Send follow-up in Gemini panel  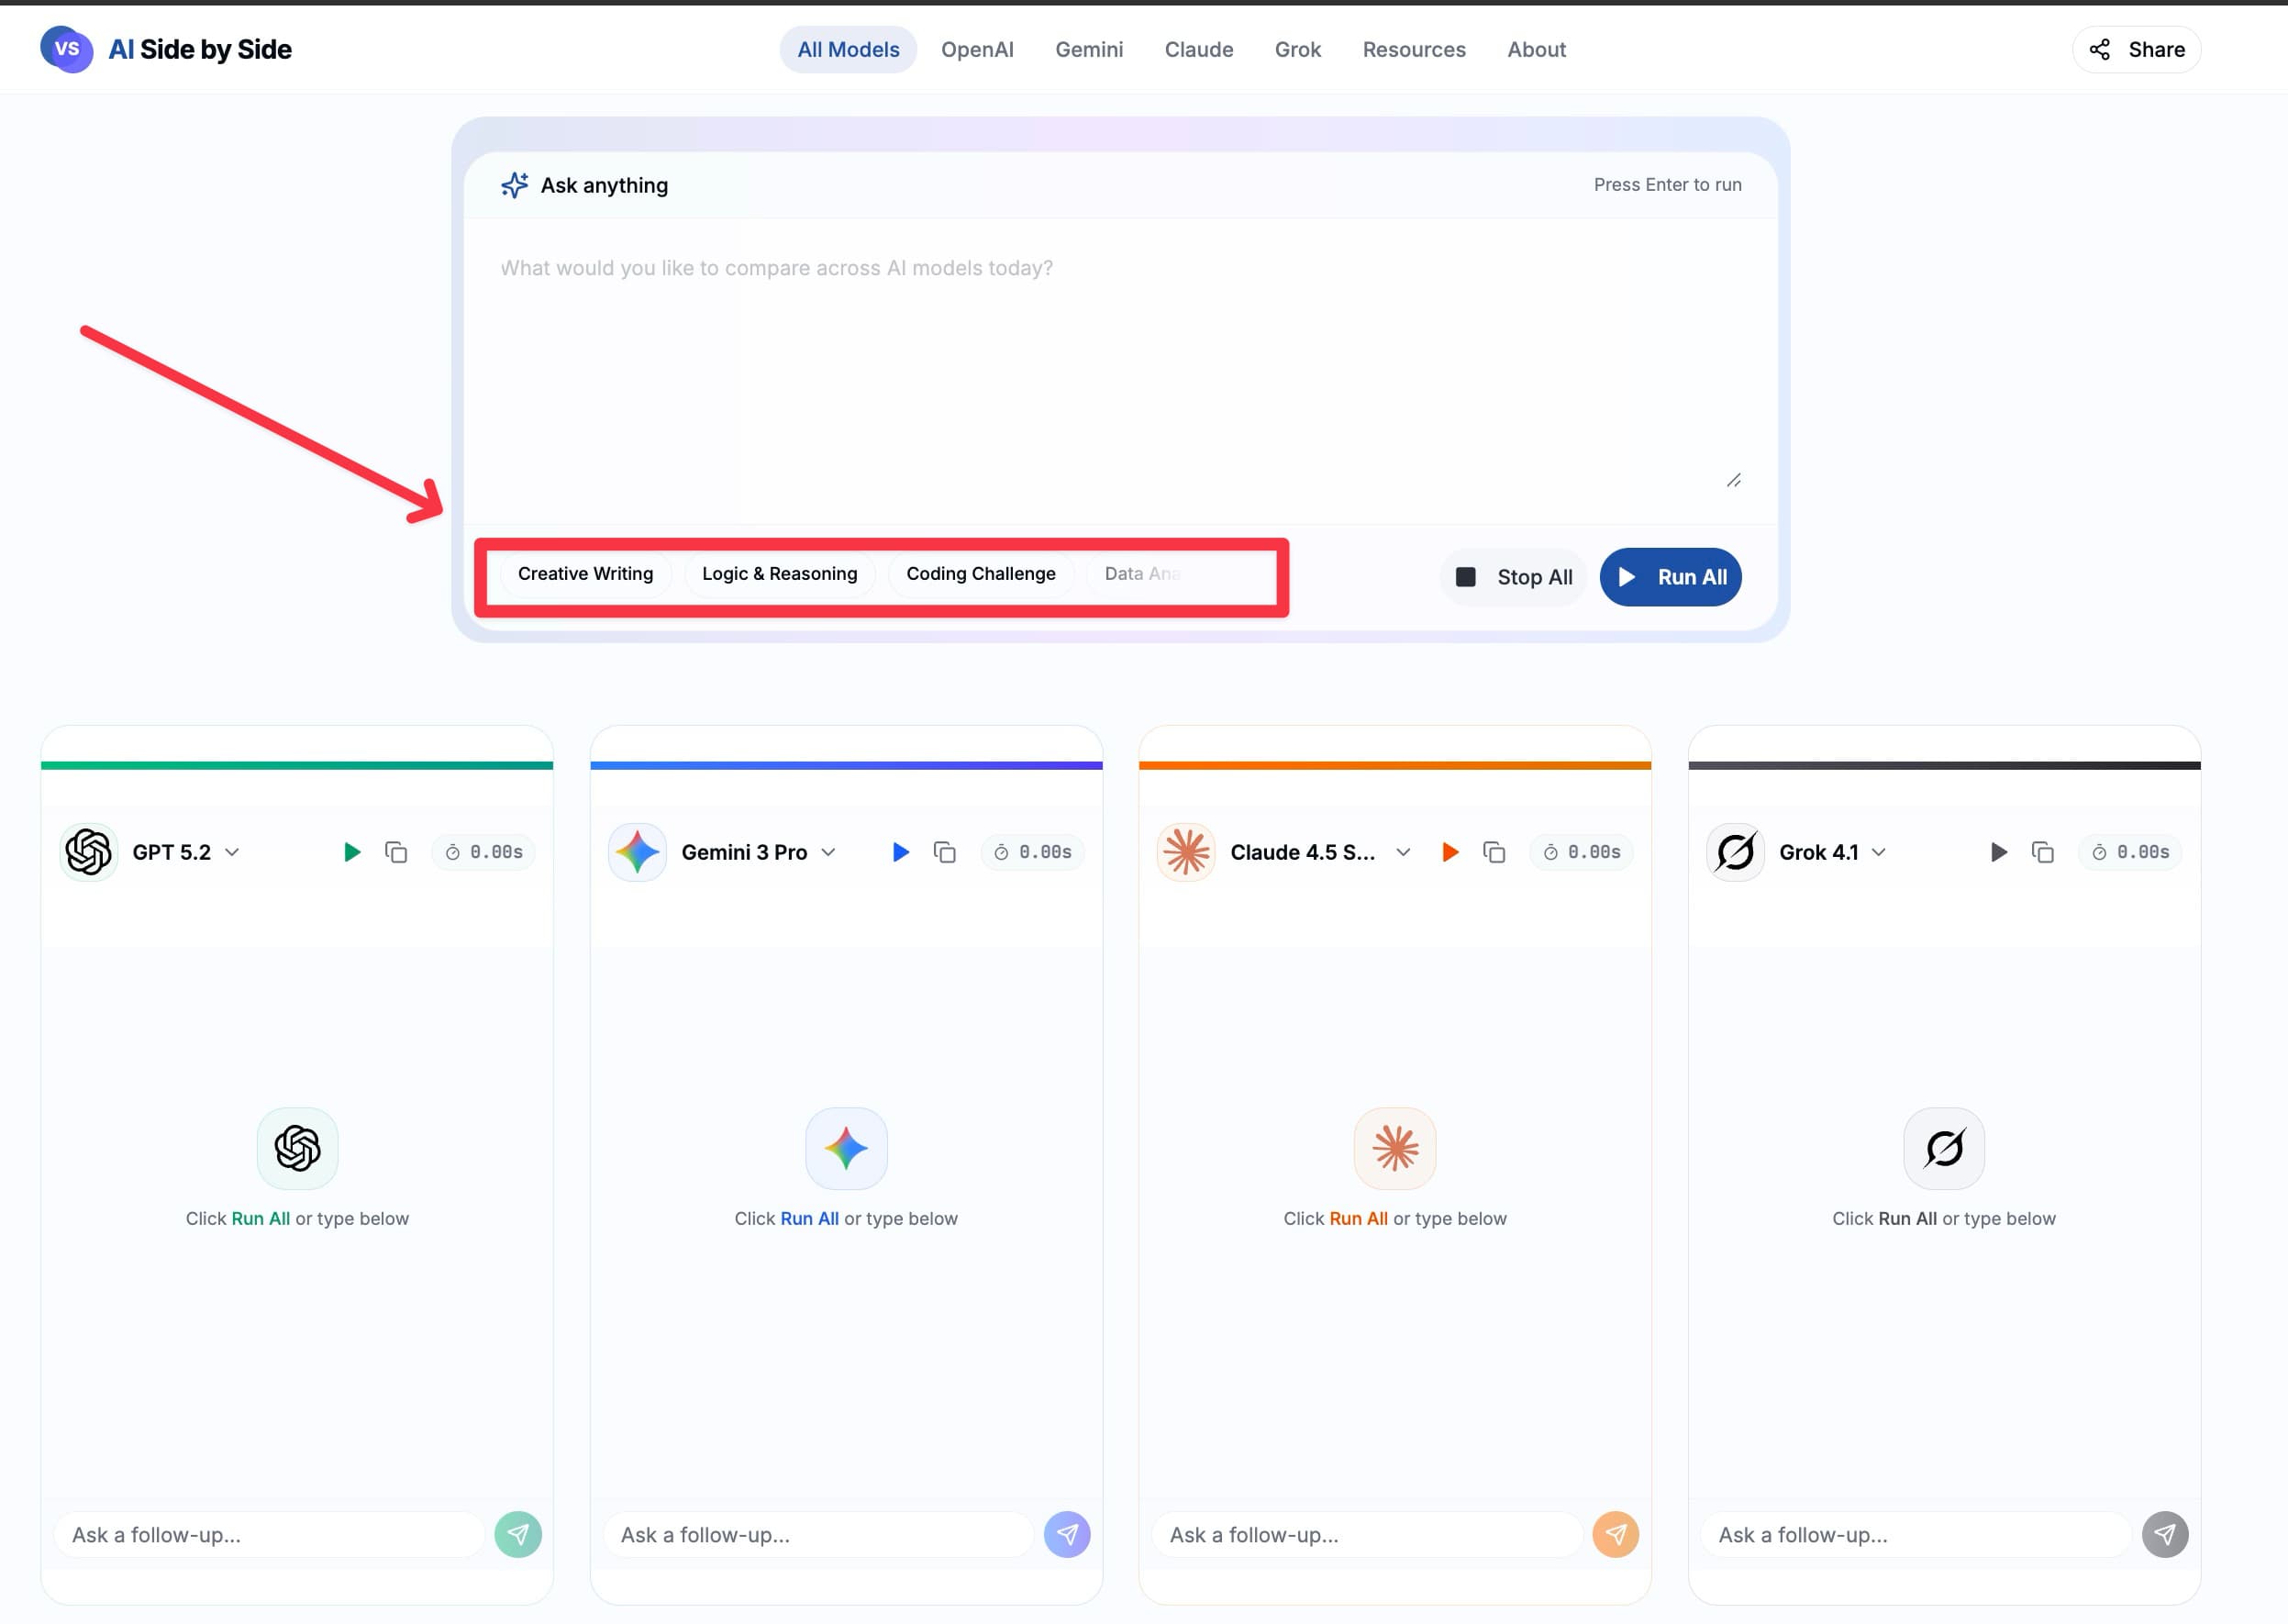click(1067, 1534)
